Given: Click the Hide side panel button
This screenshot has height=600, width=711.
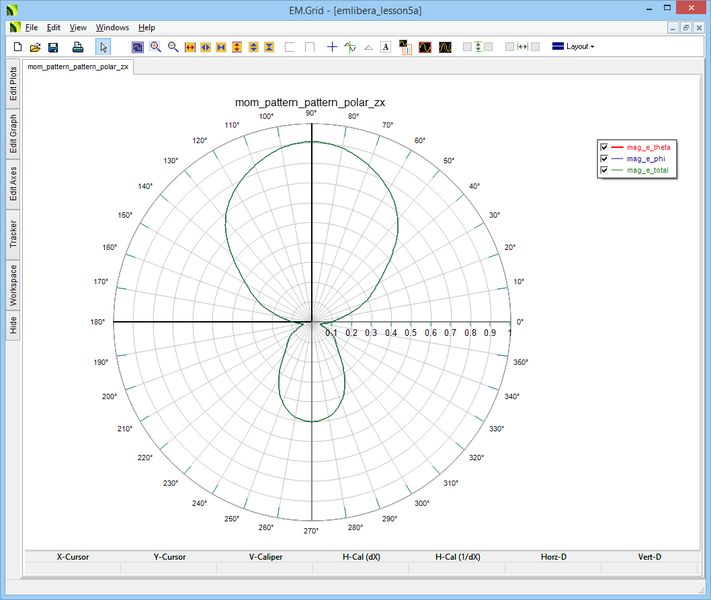Looking at the screenshot, I should click(13, 325).
